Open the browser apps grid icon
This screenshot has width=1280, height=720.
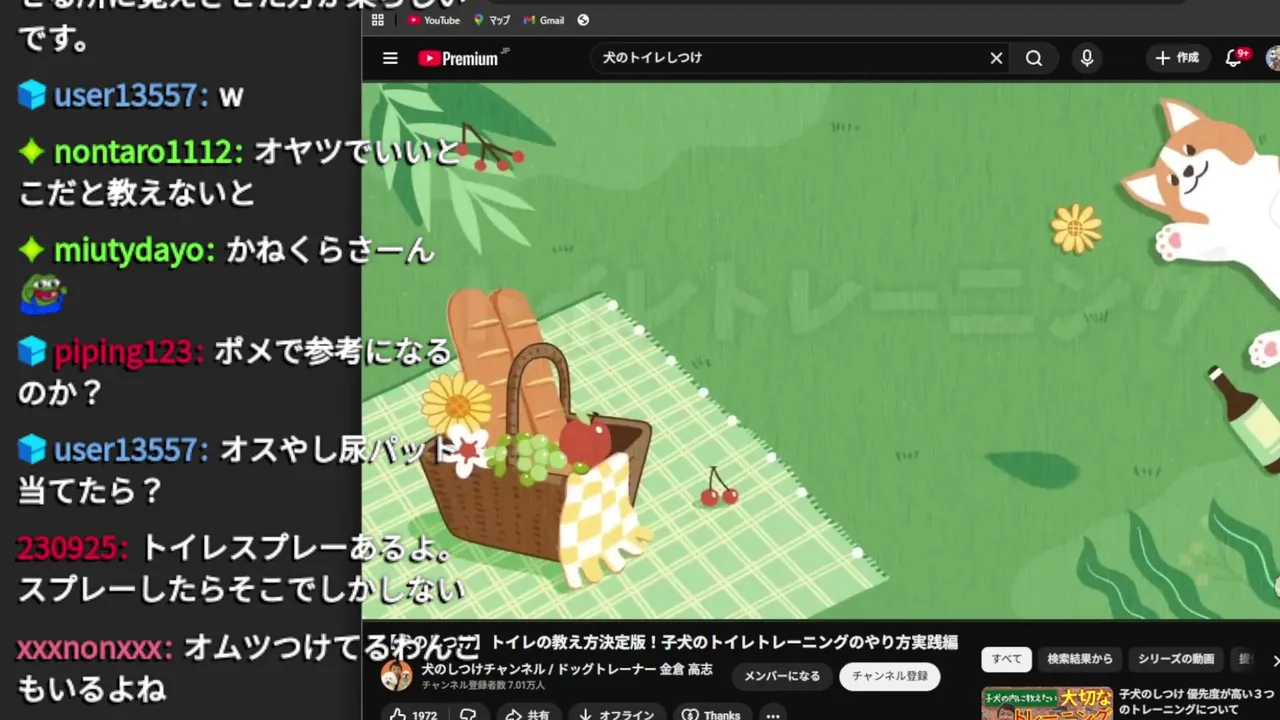(377, 20)
